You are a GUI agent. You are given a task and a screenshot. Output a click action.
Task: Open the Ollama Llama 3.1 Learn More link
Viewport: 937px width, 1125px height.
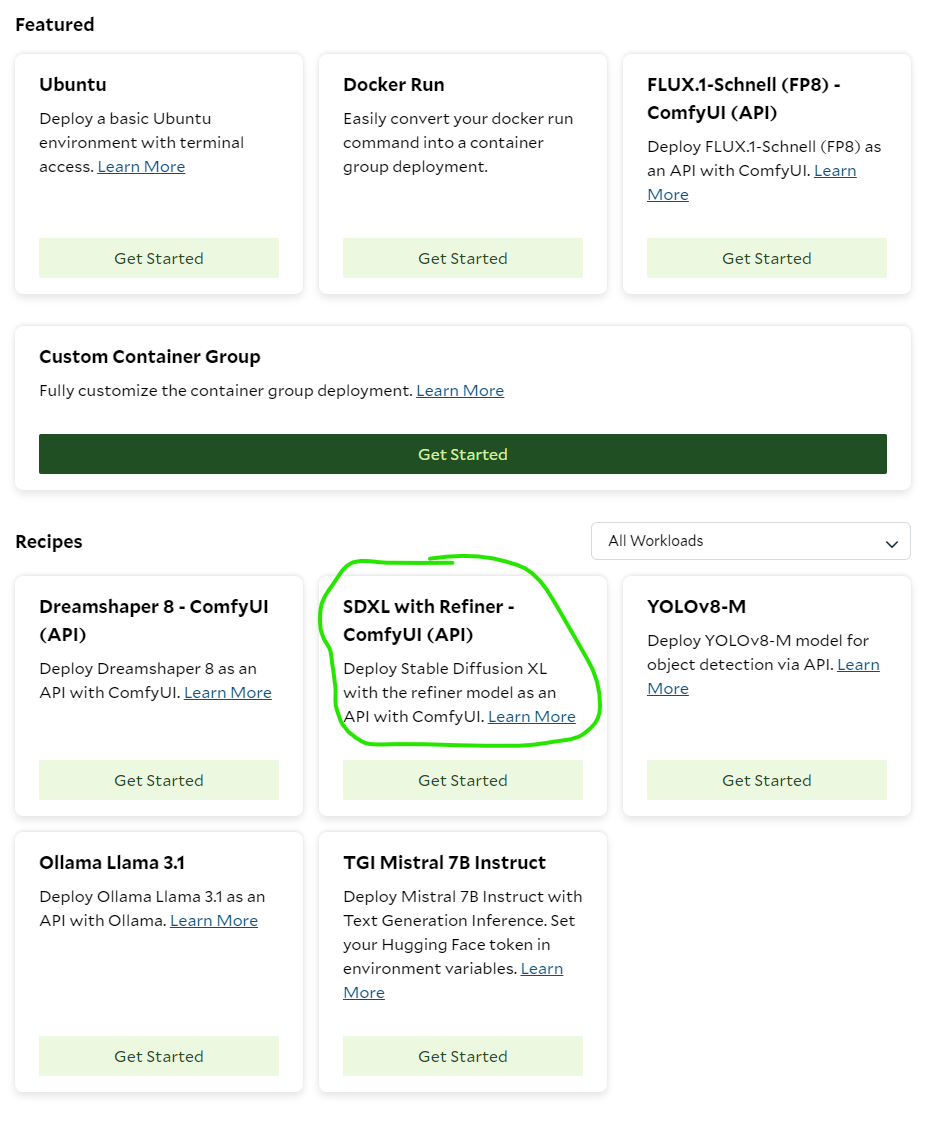pos(214,921)
